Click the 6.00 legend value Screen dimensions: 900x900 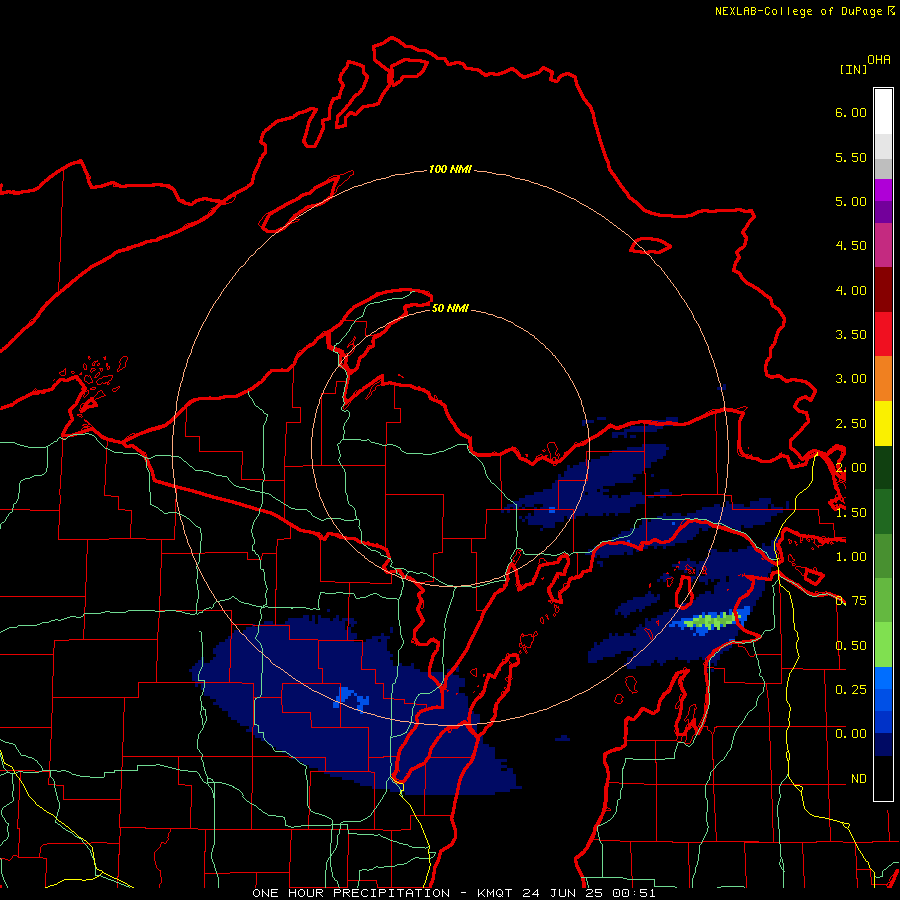click(851, 112)
